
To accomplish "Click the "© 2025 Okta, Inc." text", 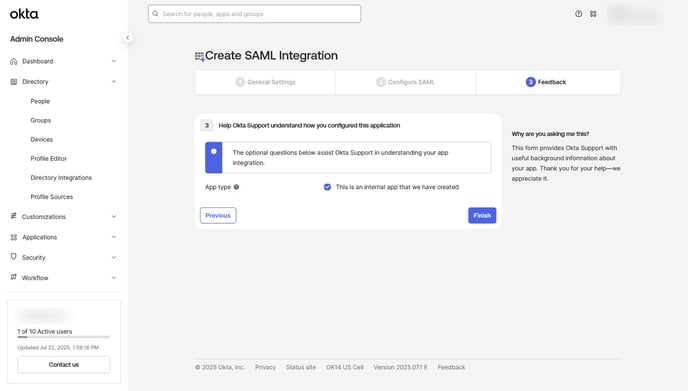I will click(220, 367).
